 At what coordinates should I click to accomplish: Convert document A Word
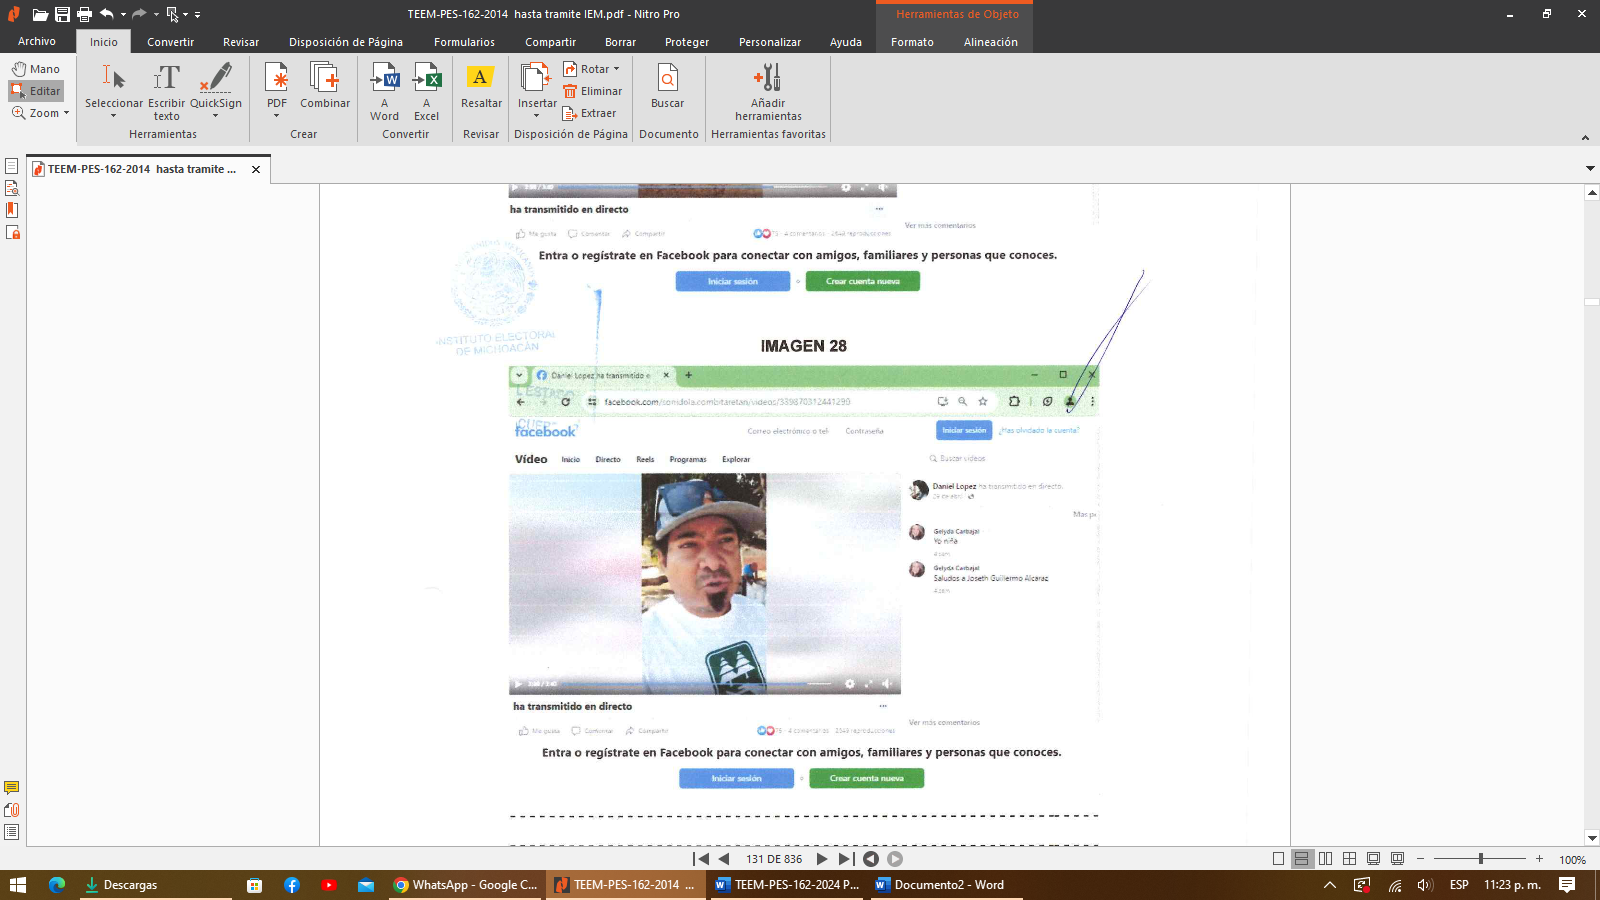[384, 91]
